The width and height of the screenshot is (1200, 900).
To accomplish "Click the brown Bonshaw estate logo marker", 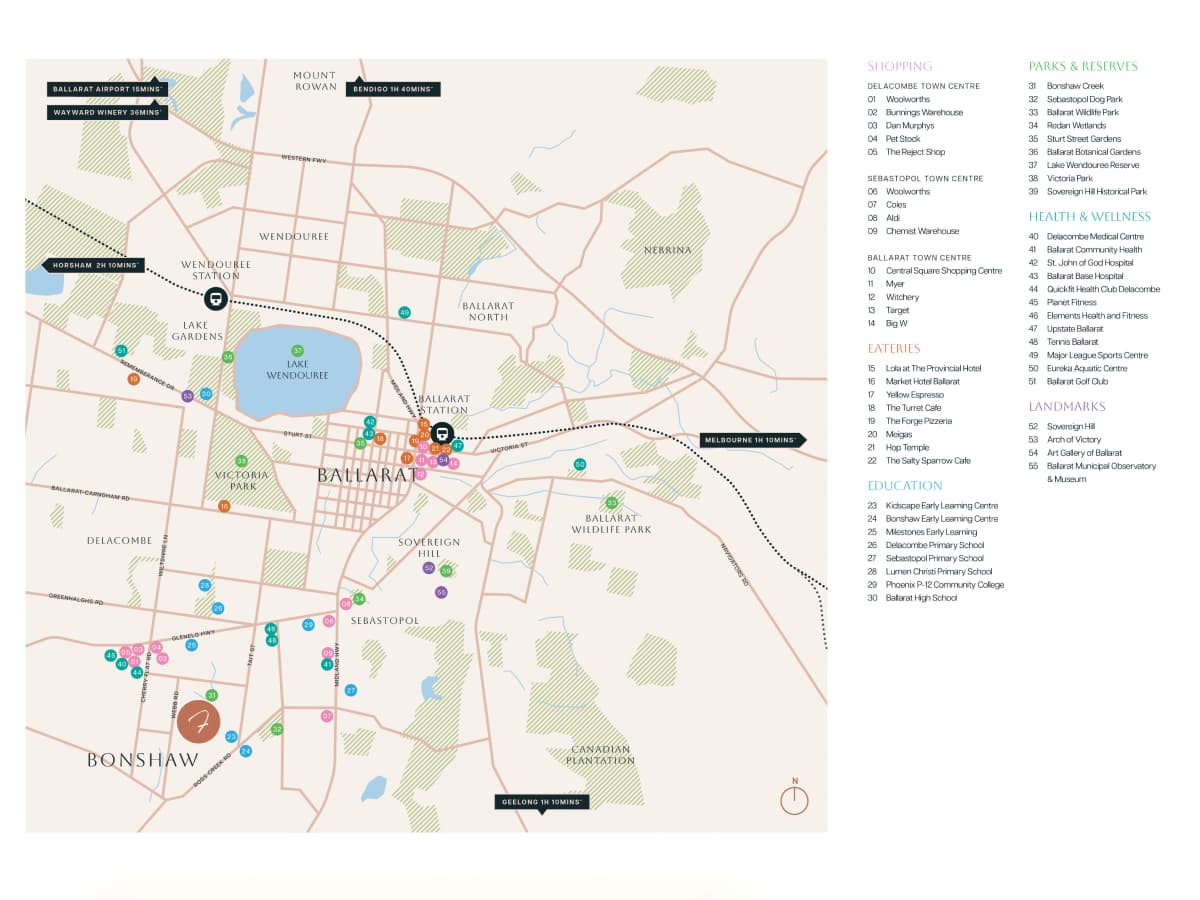I will coord(200,724).
